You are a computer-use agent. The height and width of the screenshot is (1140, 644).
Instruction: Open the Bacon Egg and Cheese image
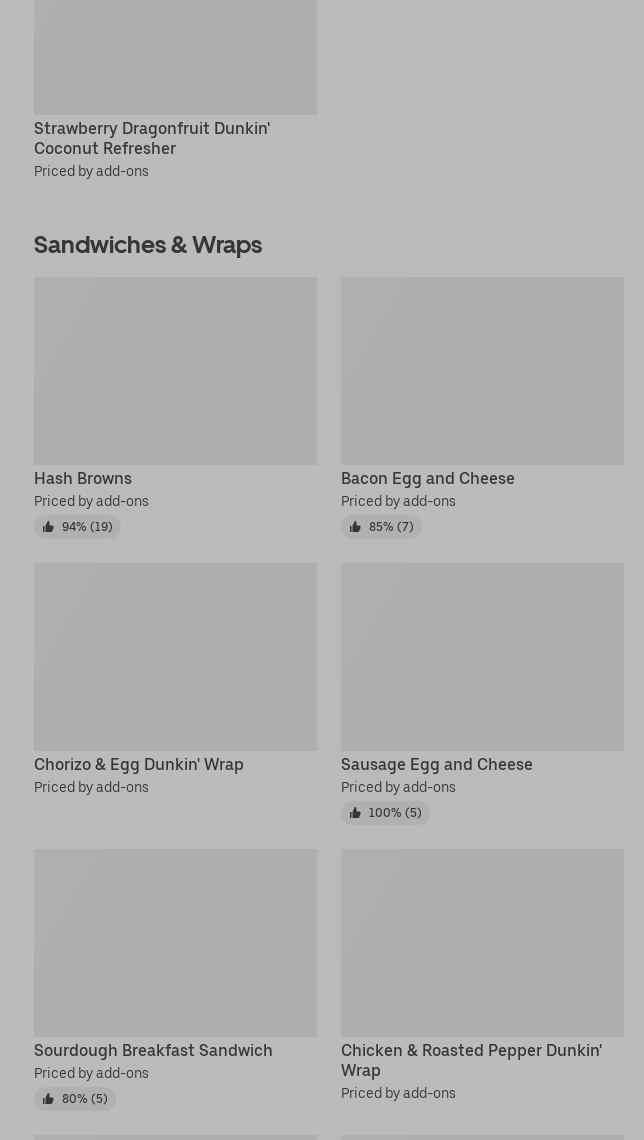tap(482, 371)
